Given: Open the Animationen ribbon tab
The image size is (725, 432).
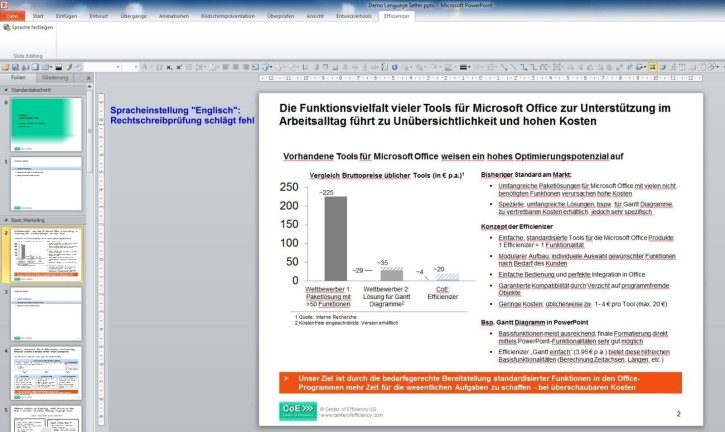Looking at the screenshot, I should (x=174, y=16).
